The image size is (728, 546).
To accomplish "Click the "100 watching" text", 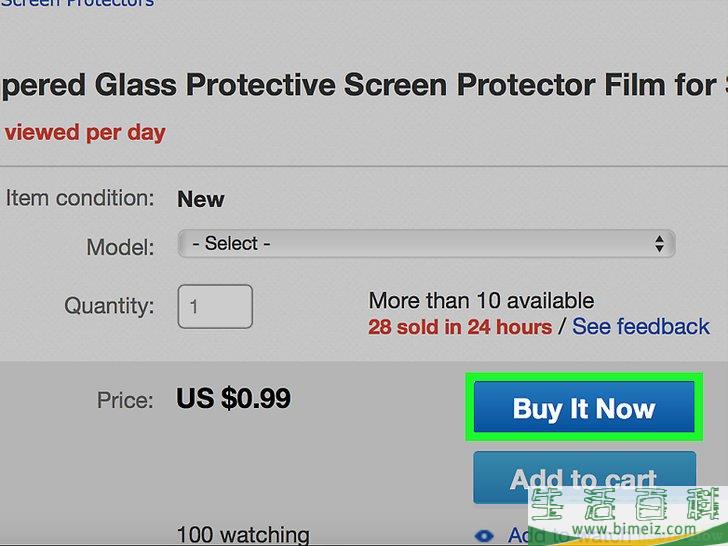I will click(x=243, y=535).
